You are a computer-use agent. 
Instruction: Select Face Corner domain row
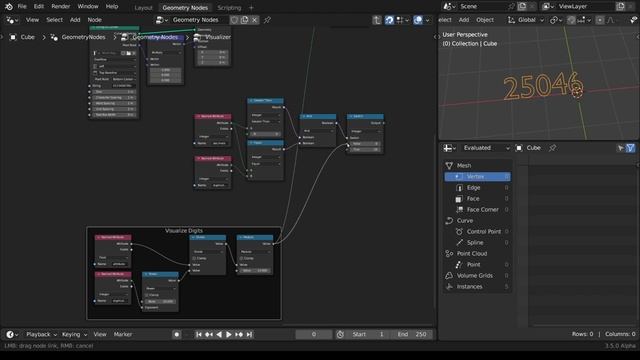(477, 209)
